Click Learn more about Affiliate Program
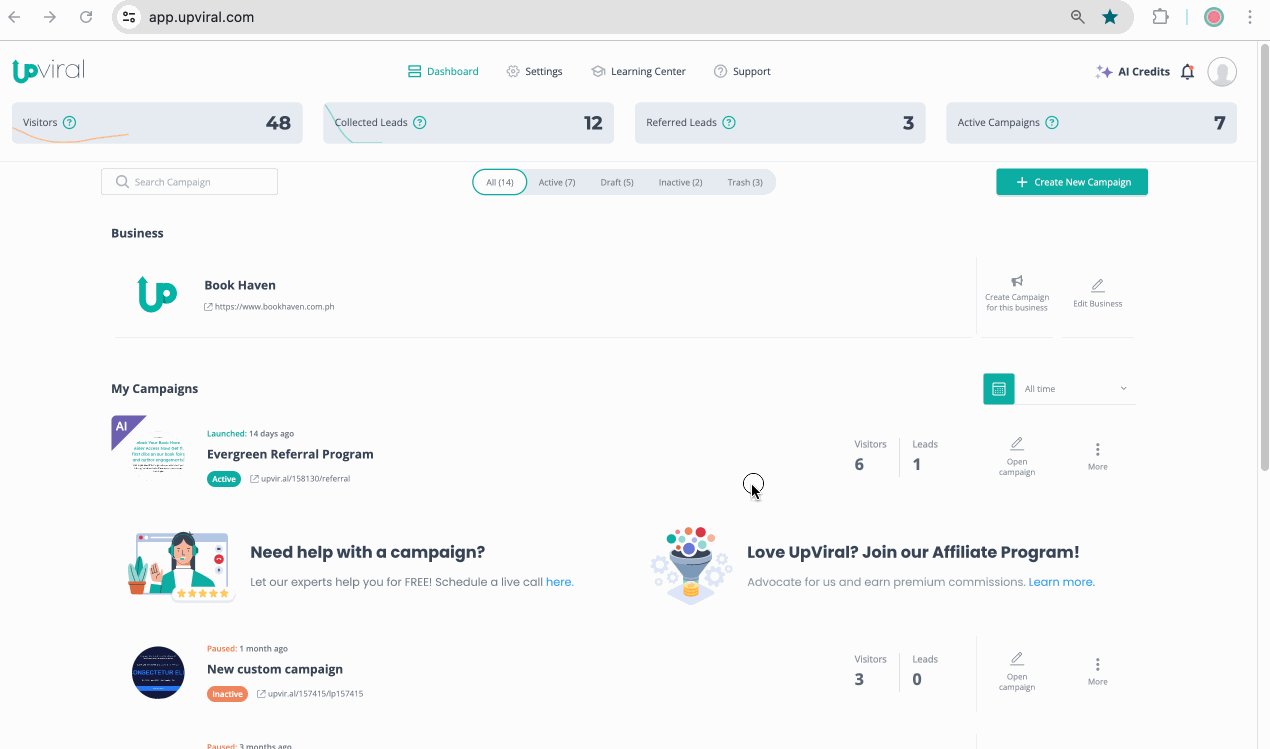This screenshot has height=749, width=1270. click(1061, 582)
